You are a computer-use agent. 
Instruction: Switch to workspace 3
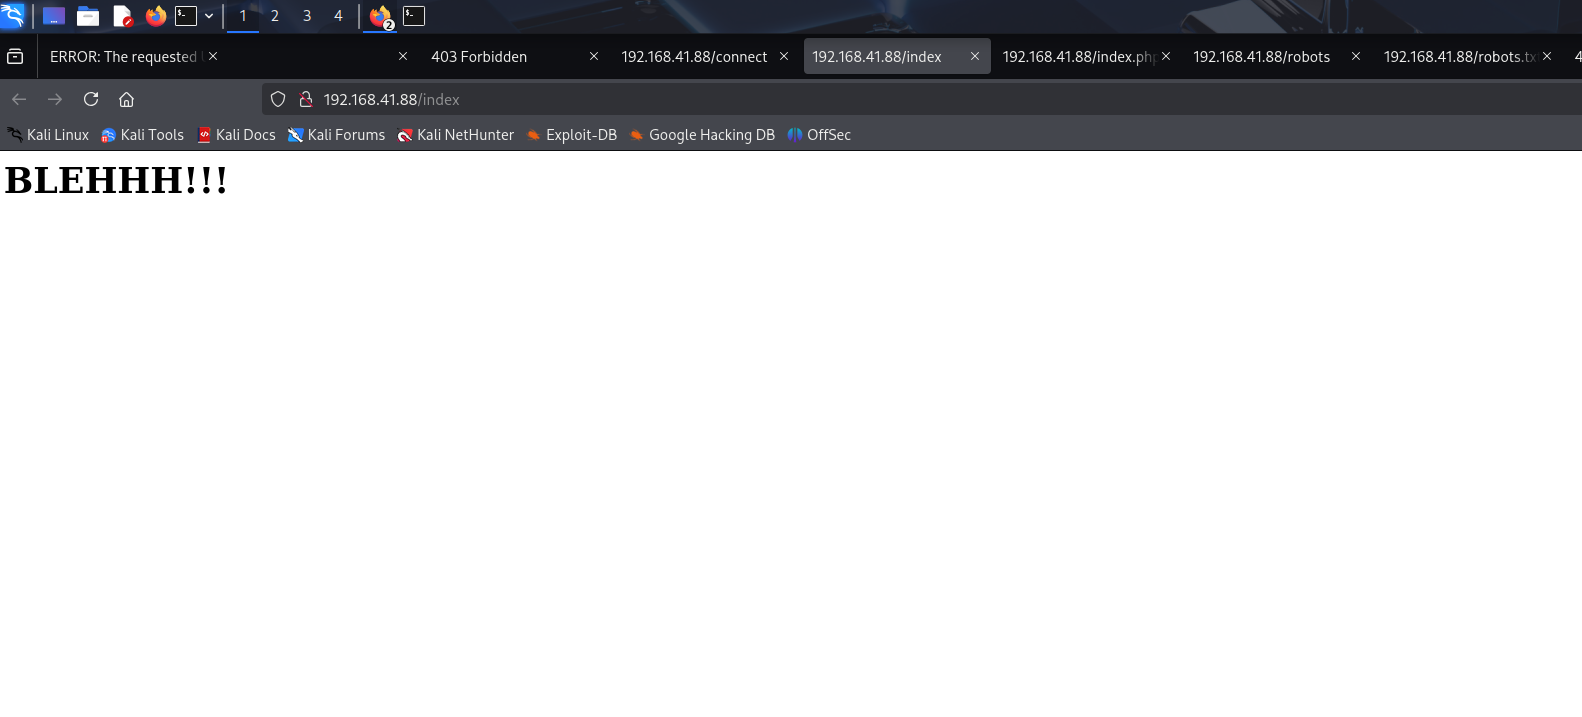point(307,16)
